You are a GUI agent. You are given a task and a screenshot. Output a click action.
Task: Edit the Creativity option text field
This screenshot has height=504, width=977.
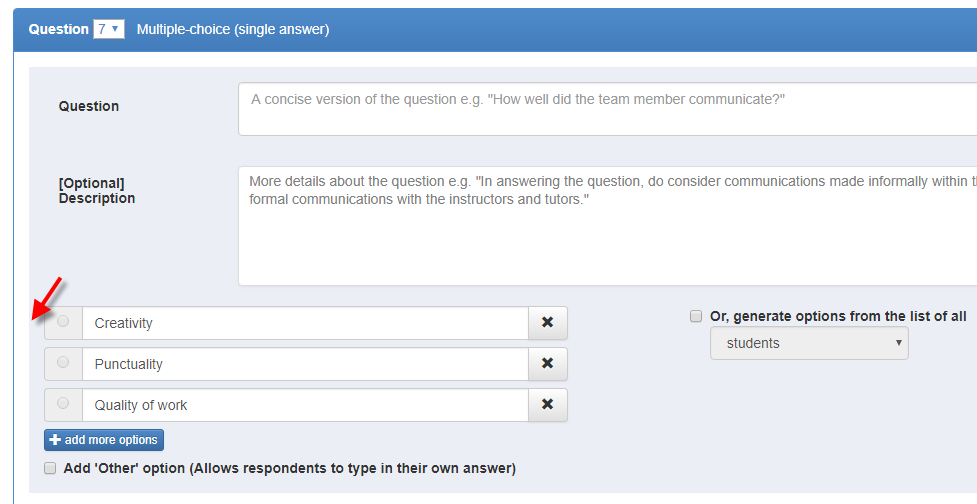click(x=305, y=323)
